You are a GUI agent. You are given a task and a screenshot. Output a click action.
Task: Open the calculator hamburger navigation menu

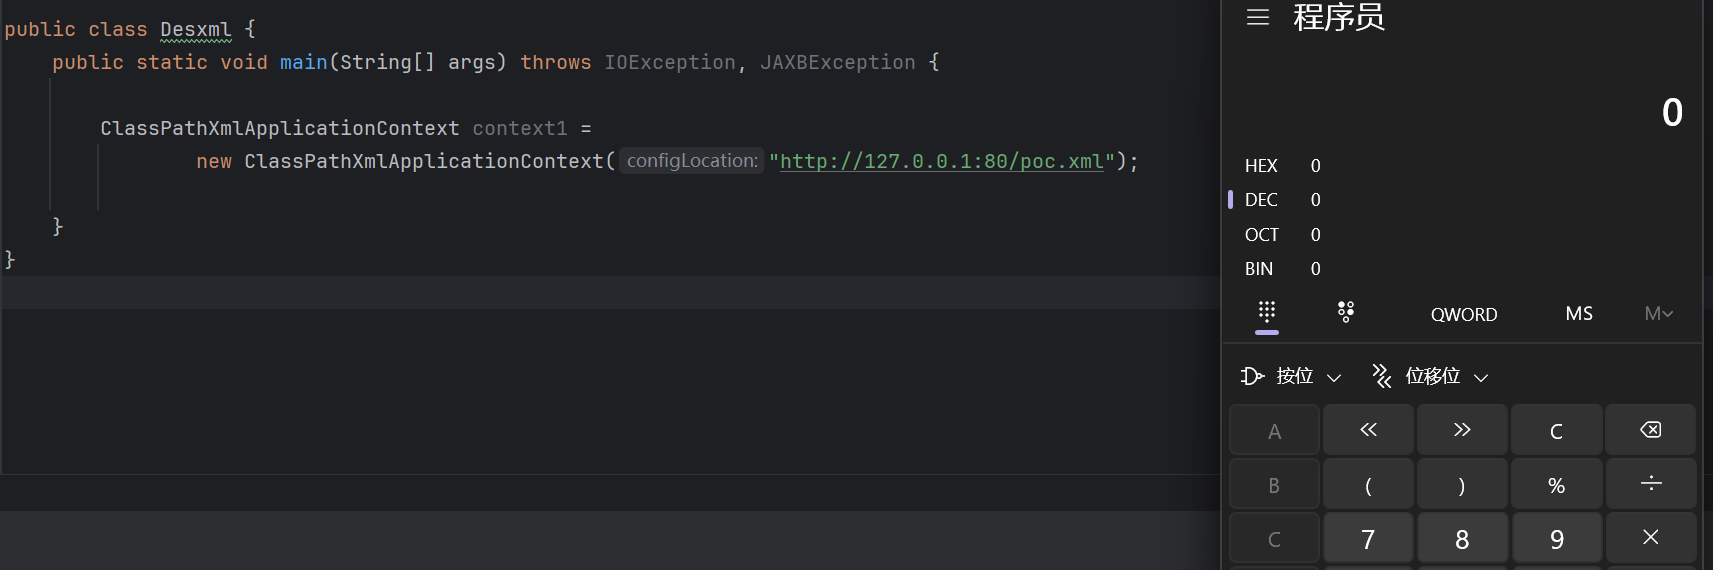pos(1258,17)
